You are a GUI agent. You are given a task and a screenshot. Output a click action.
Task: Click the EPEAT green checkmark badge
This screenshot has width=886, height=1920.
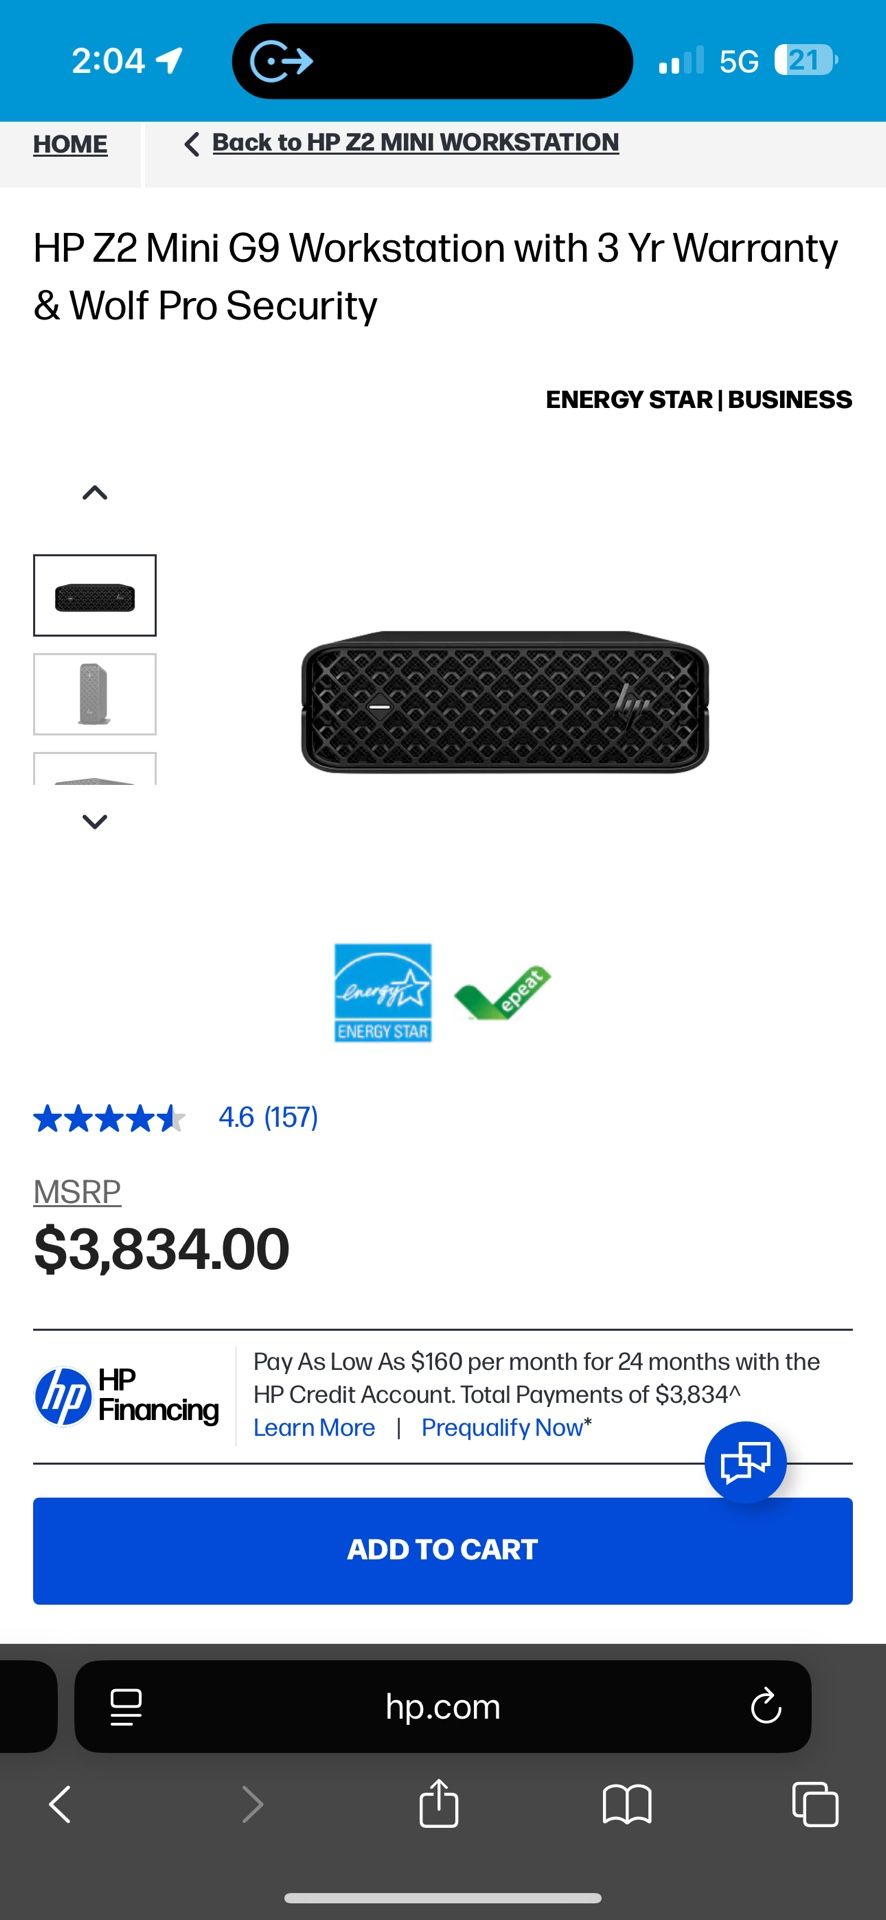click(502, 992)
